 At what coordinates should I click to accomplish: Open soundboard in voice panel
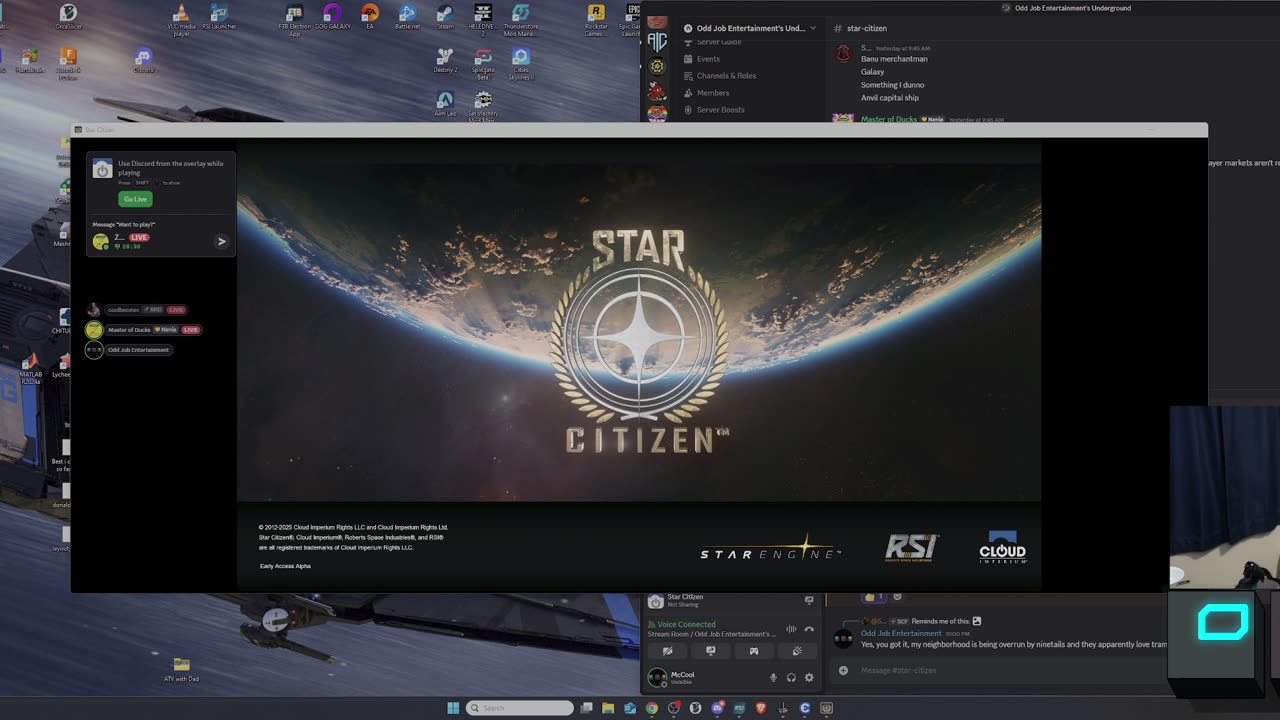pyautogui.click(x=797, y=651)
